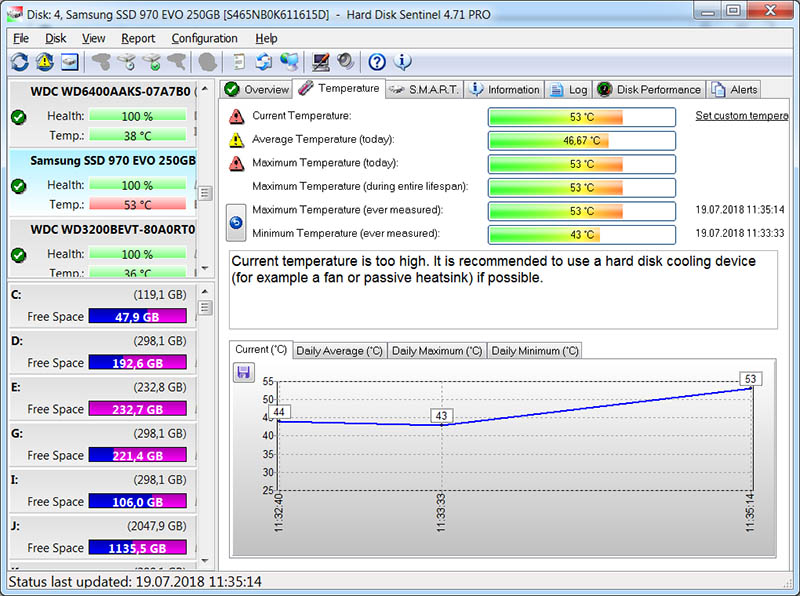Click the speaker sound toolbar icon

[x=345, y=62]
